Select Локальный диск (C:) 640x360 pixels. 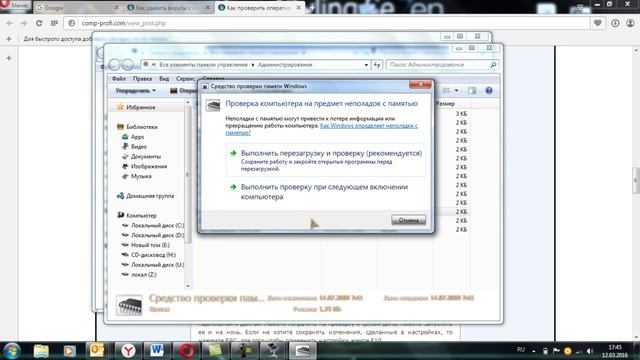point(157,225)
